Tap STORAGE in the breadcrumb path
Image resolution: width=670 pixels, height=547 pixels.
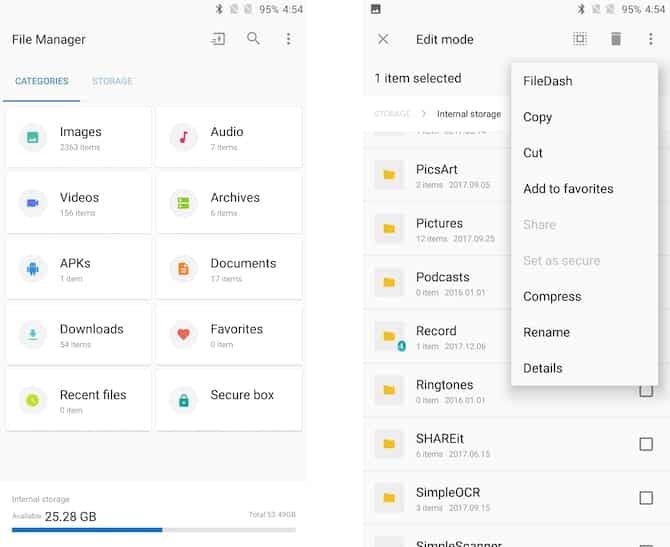pyautogui.click(x=392, y=114)
